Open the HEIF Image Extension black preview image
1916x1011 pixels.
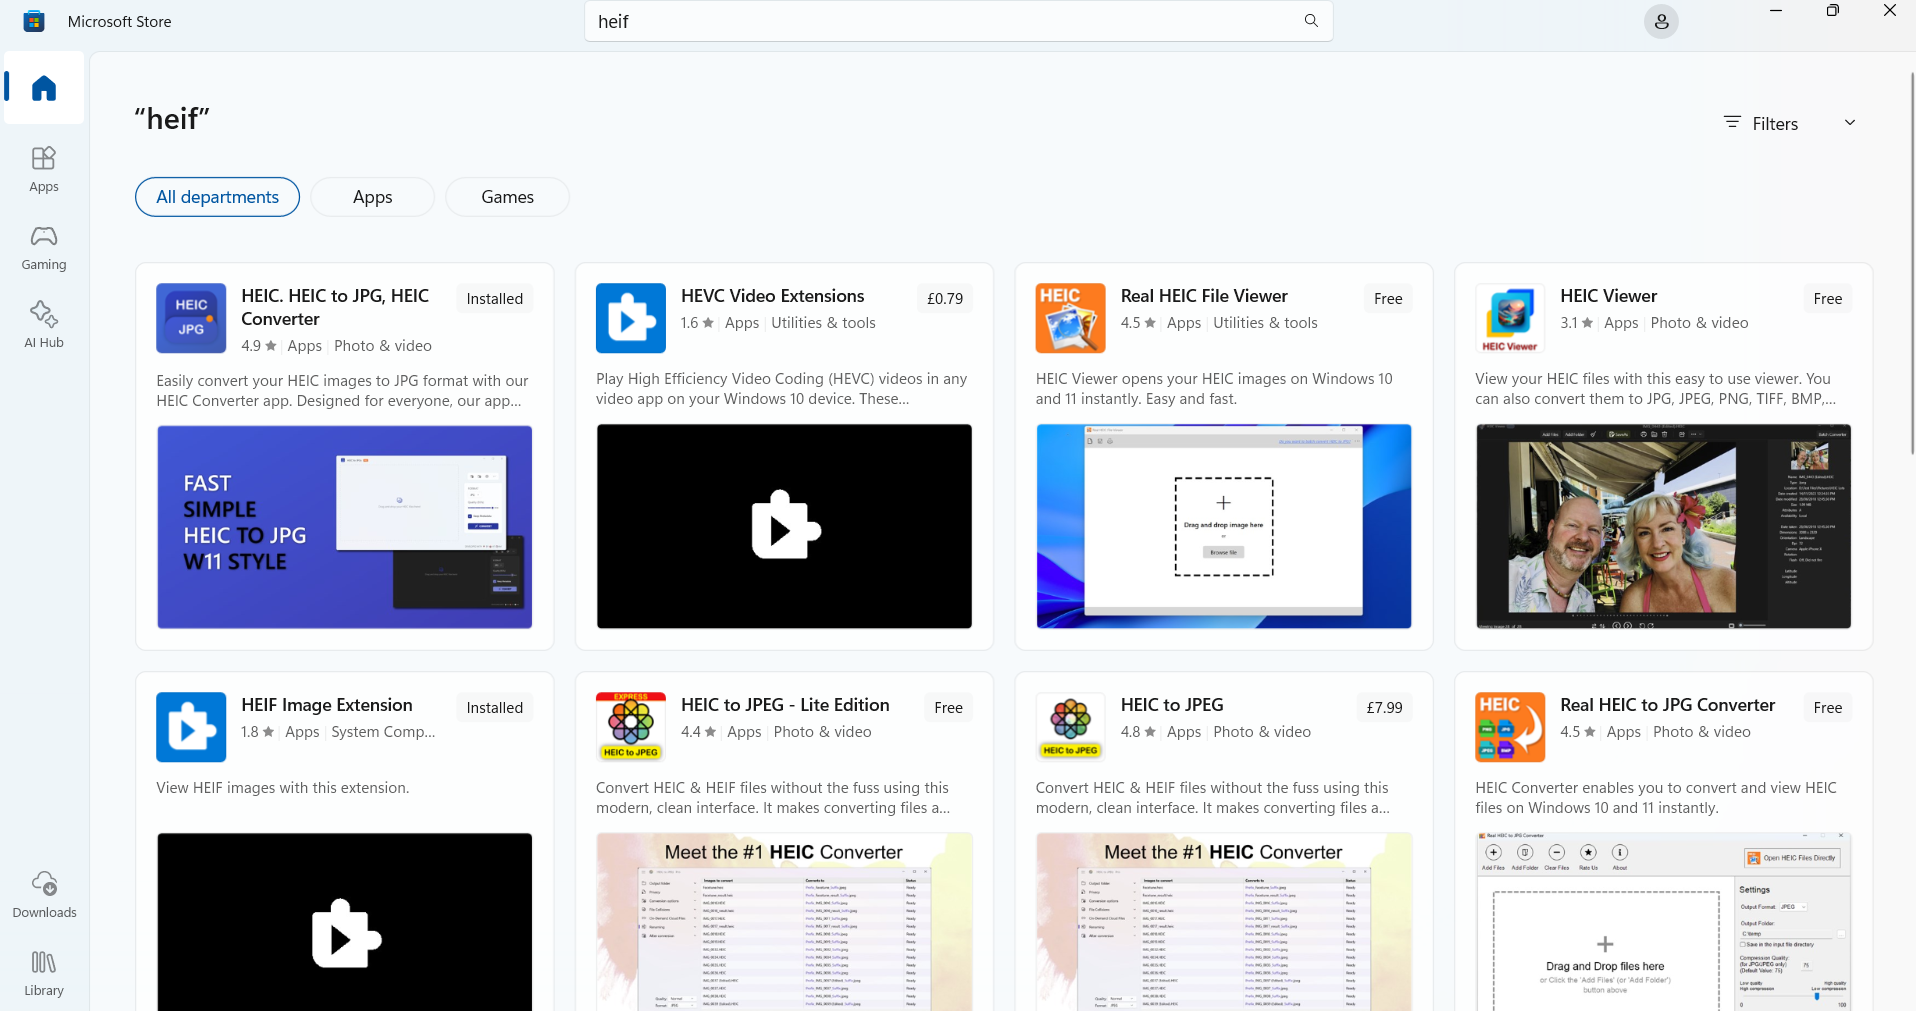344,922
